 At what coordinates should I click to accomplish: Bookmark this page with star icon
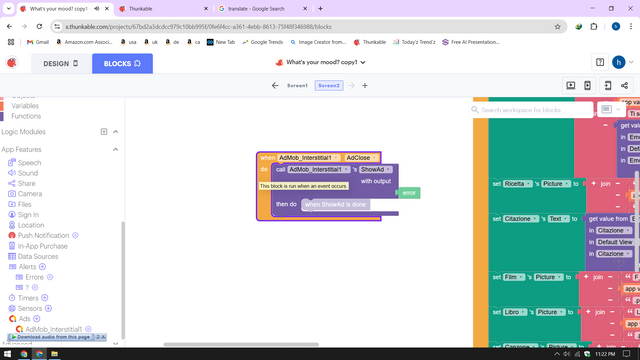pos(558,27)
